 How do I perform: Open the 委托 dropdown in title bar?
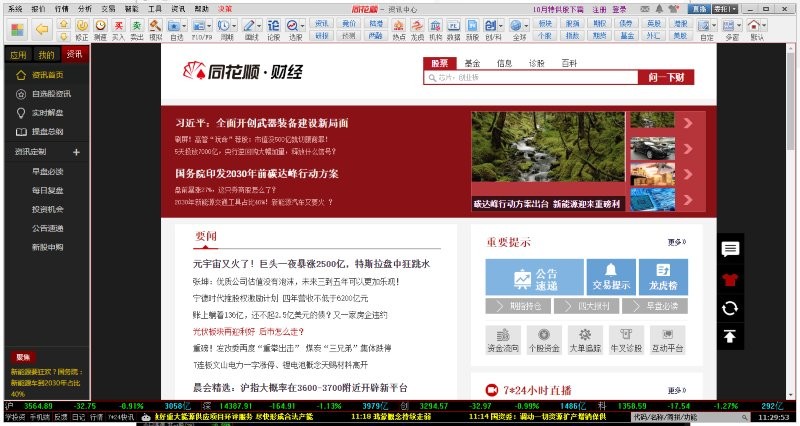725,9
